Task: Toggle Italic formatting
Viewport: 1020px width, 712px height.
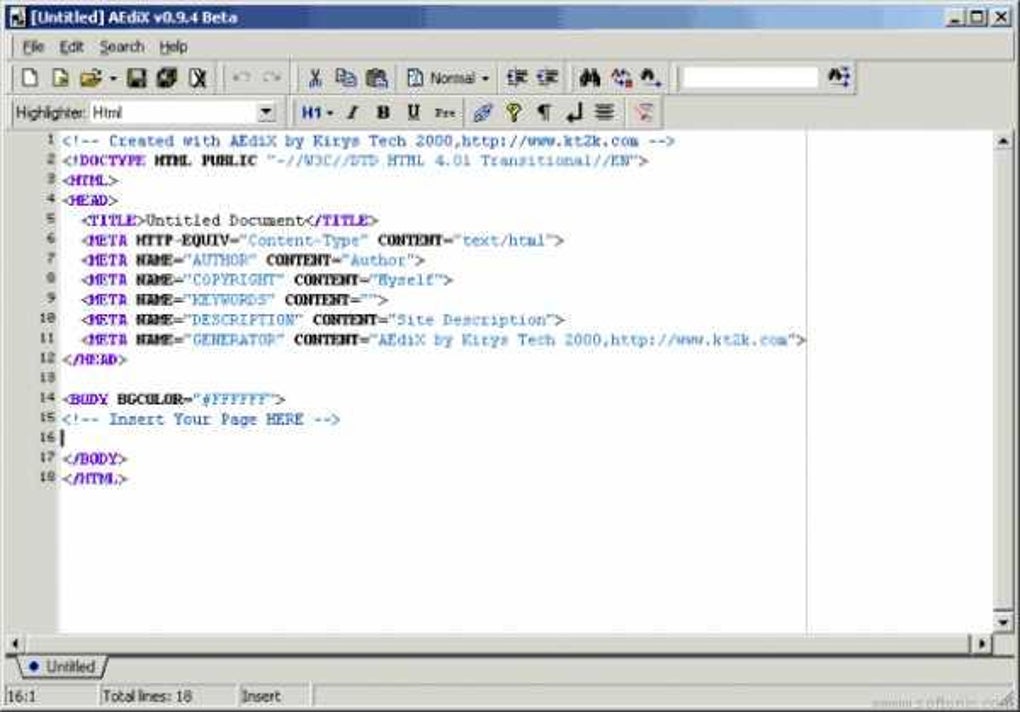Action: [353, 112]
